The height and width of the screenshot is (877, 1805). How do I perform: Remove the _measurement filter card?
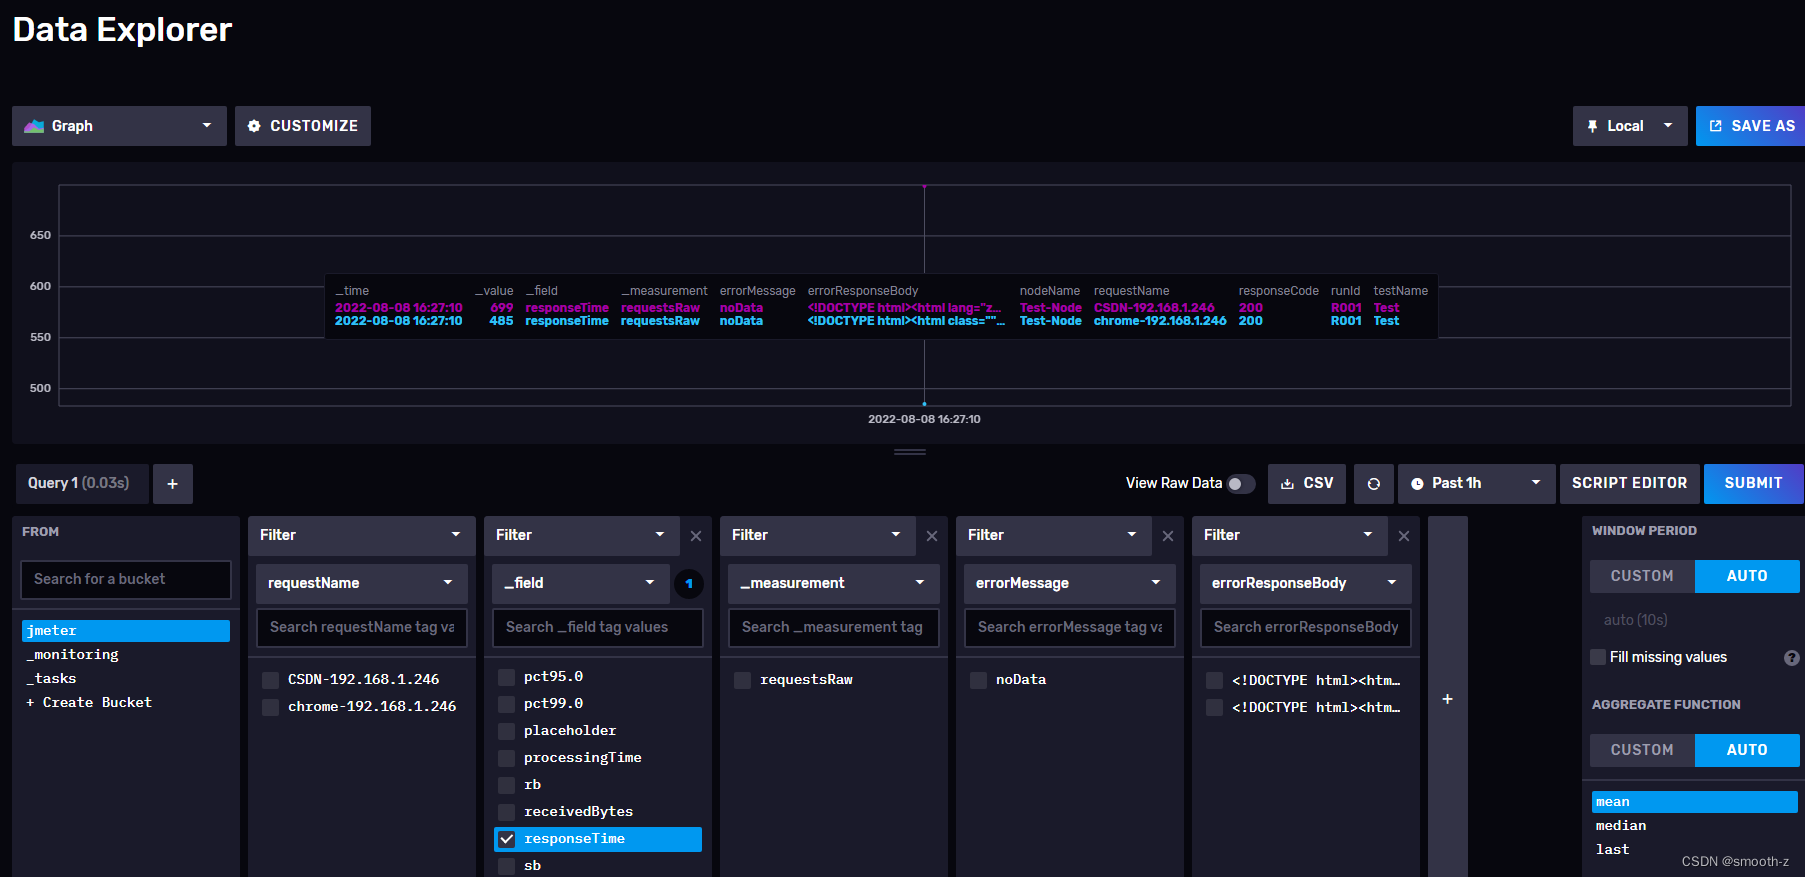(932, 536)
